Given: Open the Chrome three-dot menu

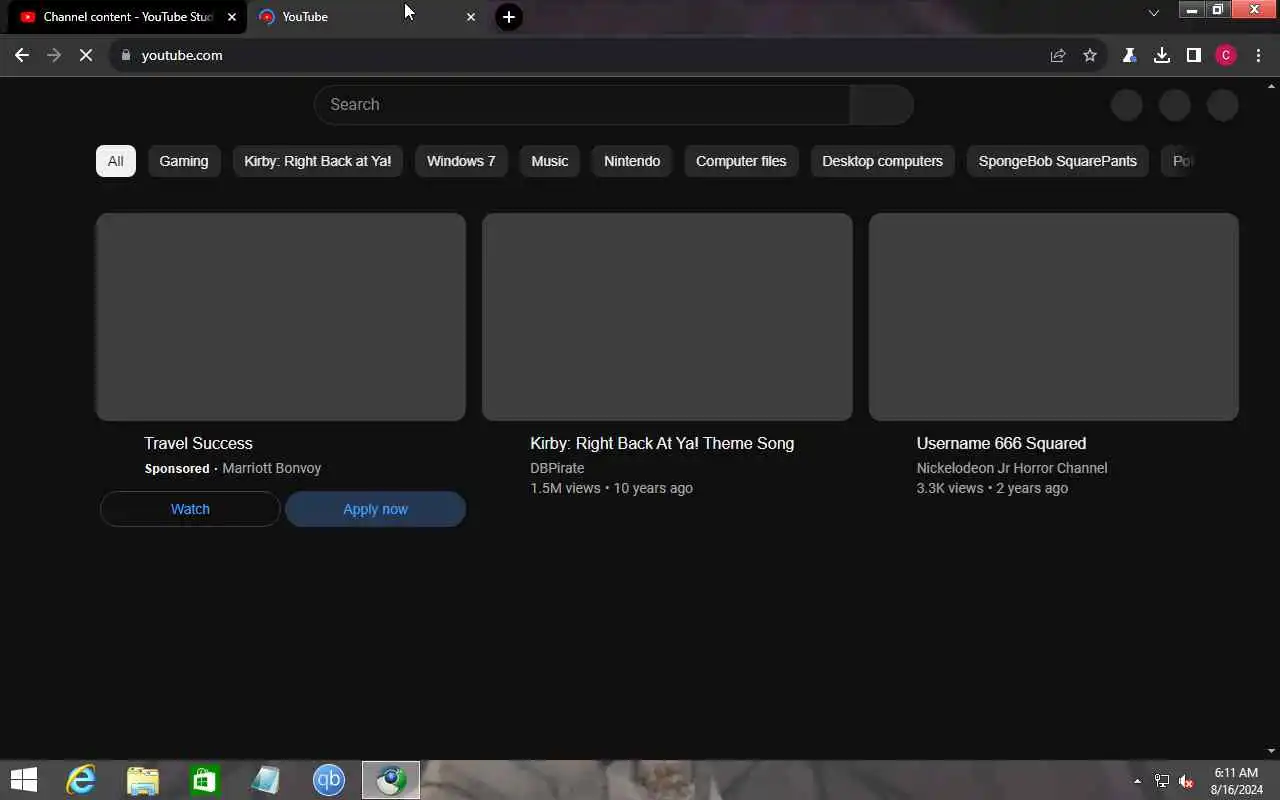Looking at the screenshot, I should pyautogui.click(x=1257, y=55).
